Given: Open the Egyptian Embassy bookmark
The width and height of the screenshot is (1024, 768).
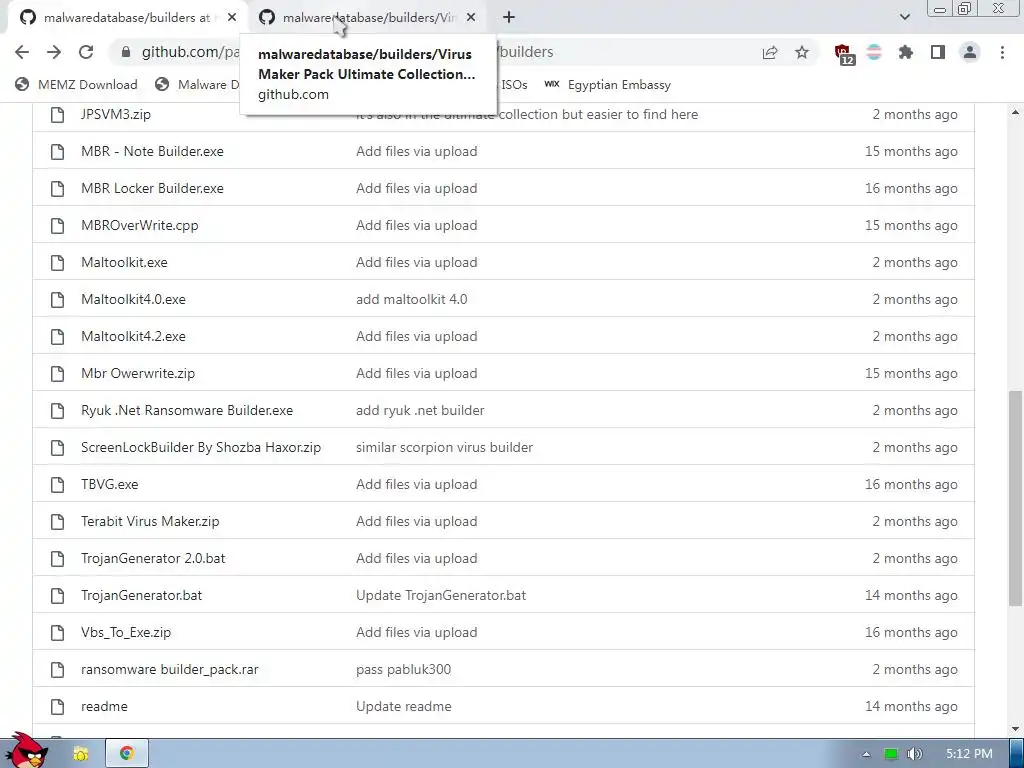Looking at the screenshot, I should [x=607, y=84].
